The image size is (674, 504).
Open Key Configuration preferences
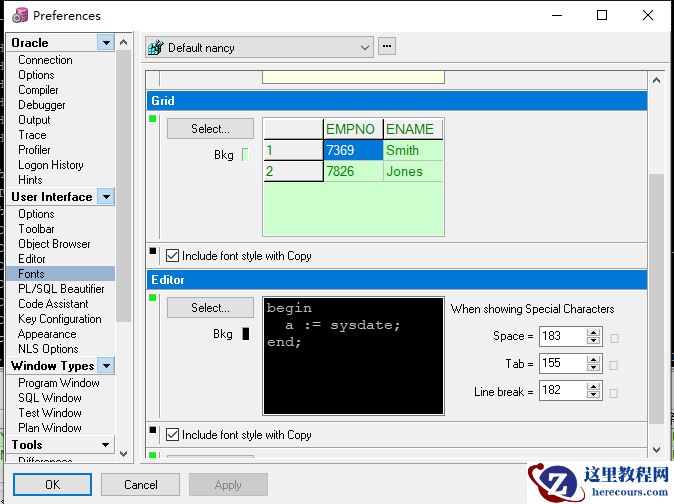tap(60, 319)
